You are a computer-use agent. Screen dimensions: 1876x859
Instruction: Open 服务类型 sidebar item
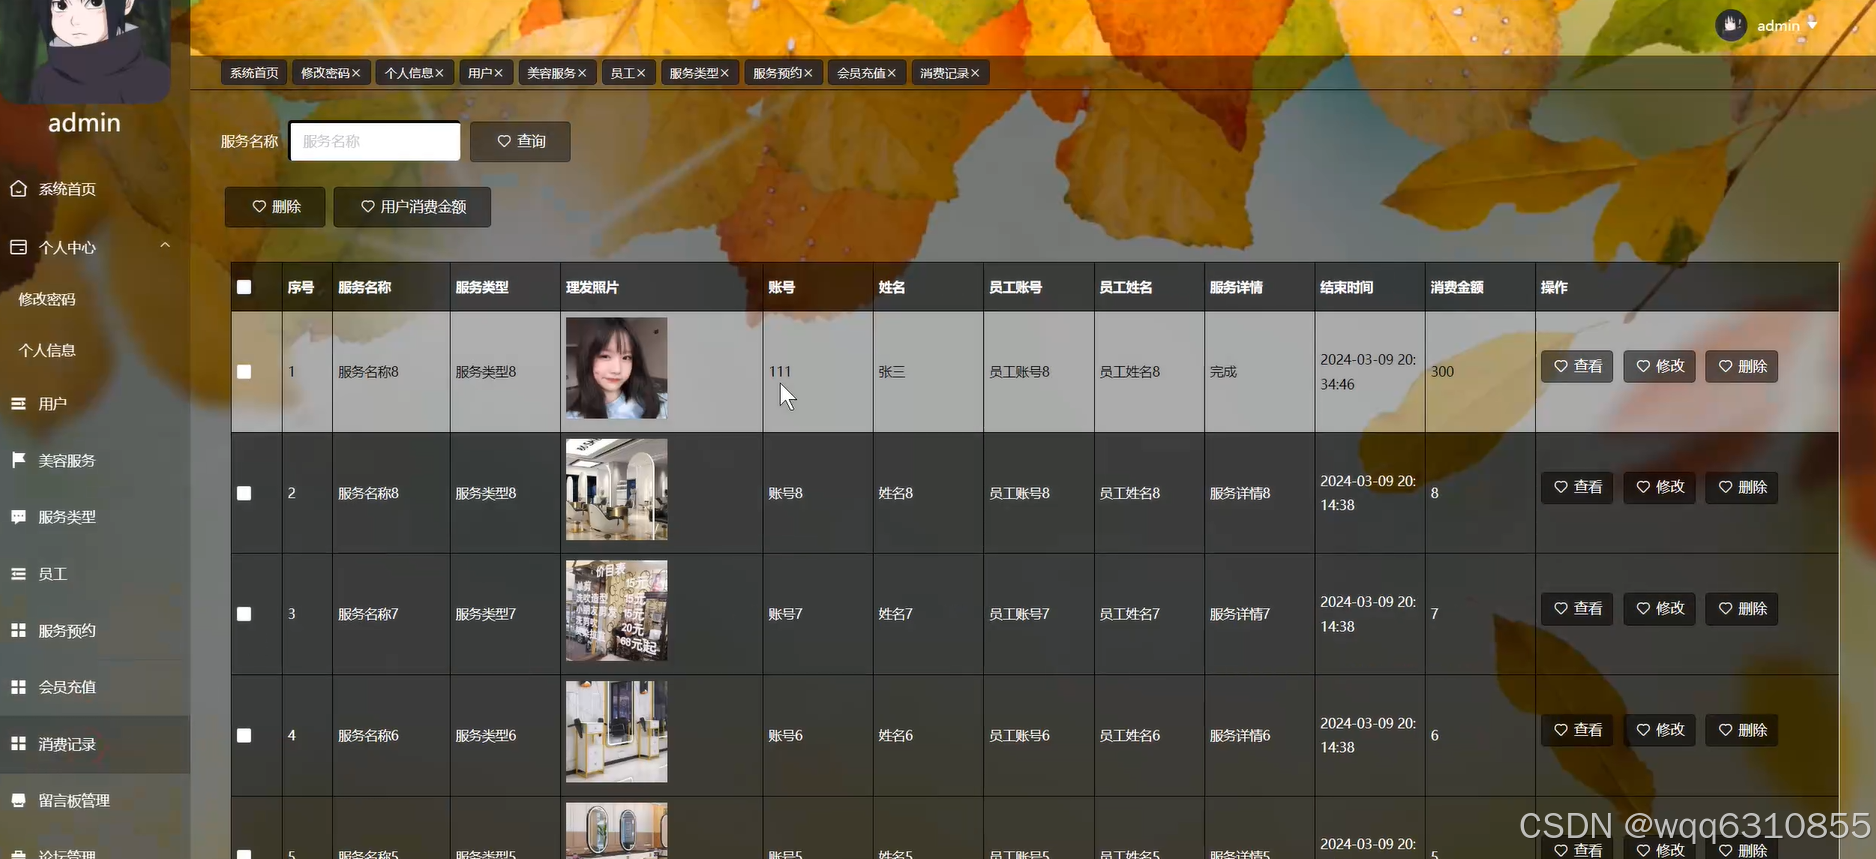[x=66, y=517]
